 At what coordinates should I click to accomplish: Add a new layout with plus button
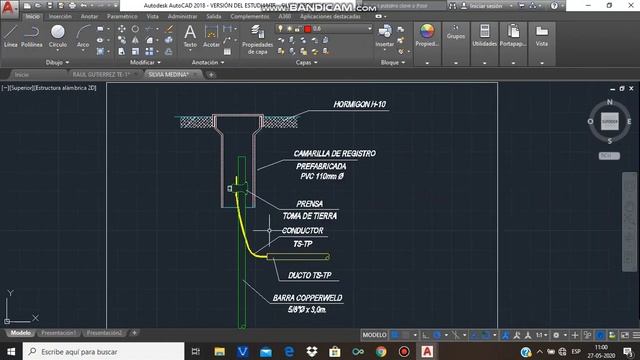pos(134,333)
